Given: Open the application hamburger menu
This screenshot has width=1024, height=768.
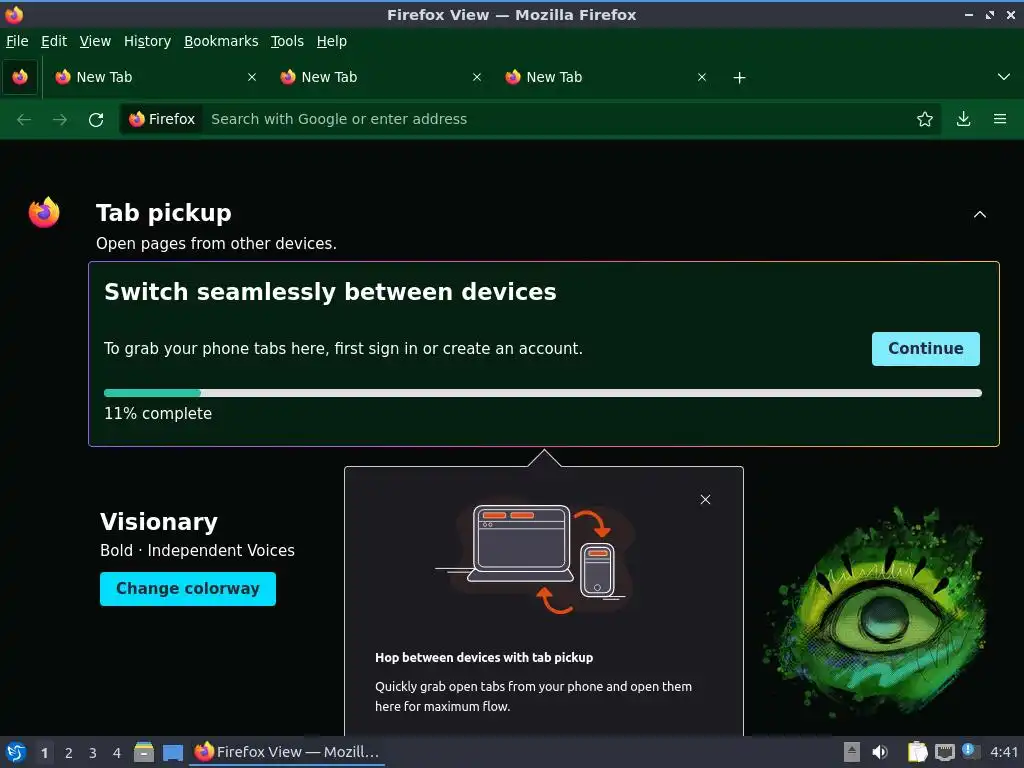Looking at the screenshot, I should tap(1000, 119).
